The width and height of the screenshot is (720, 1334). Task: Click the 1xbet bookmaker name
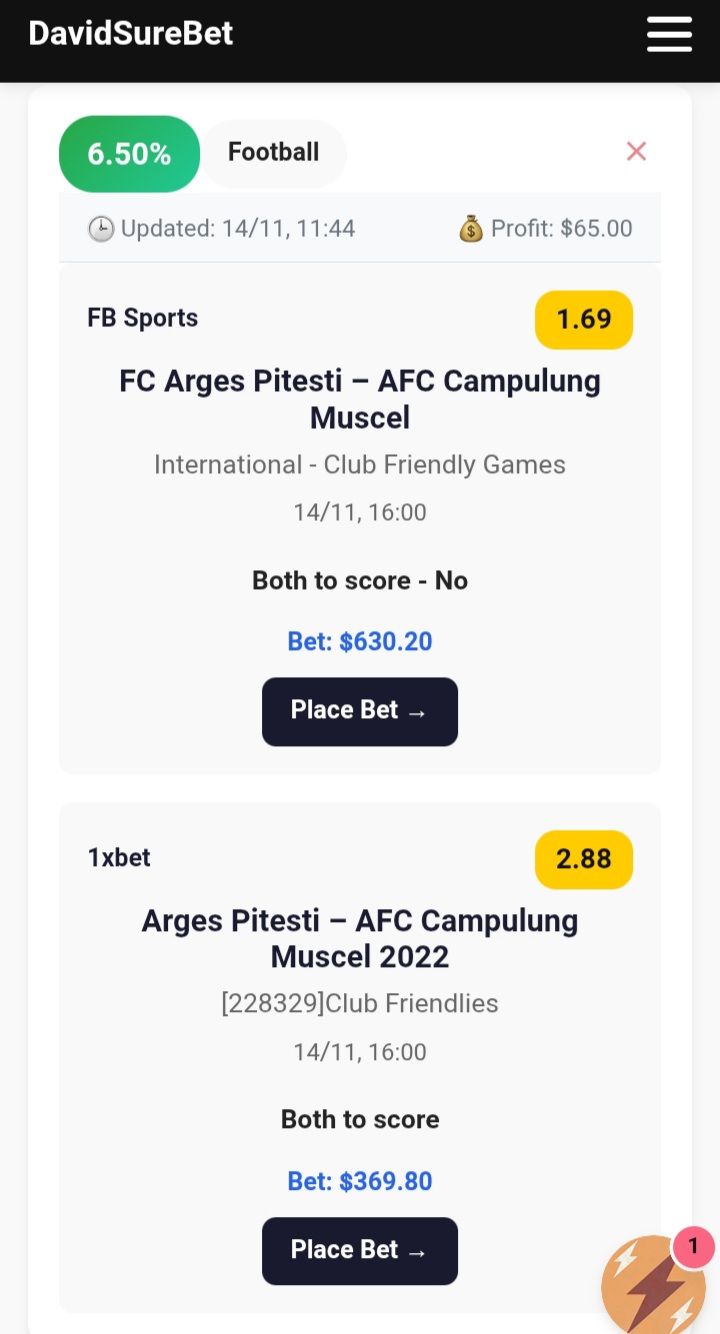(x=119, y=857)
